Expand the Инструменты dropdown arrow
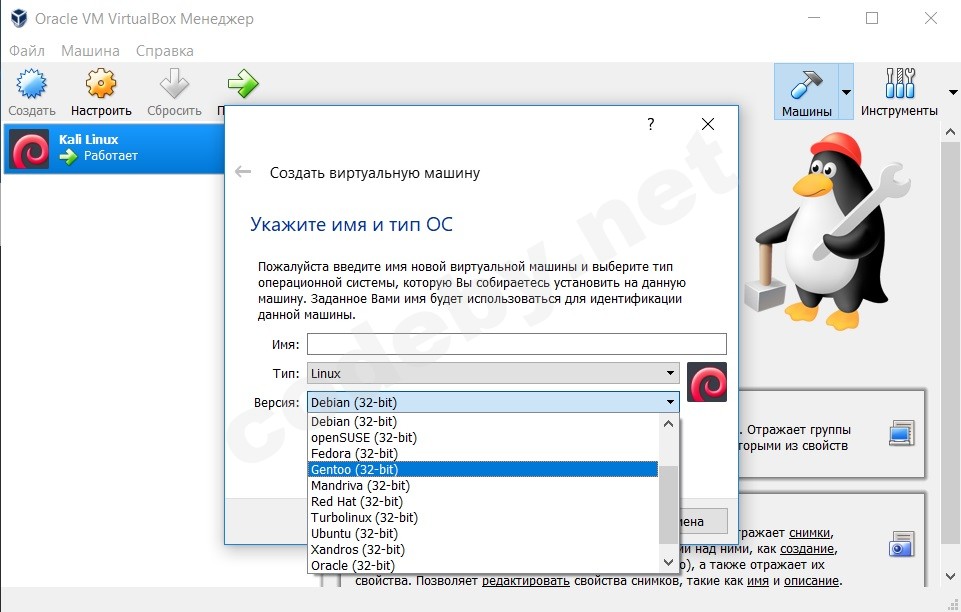 953,93
